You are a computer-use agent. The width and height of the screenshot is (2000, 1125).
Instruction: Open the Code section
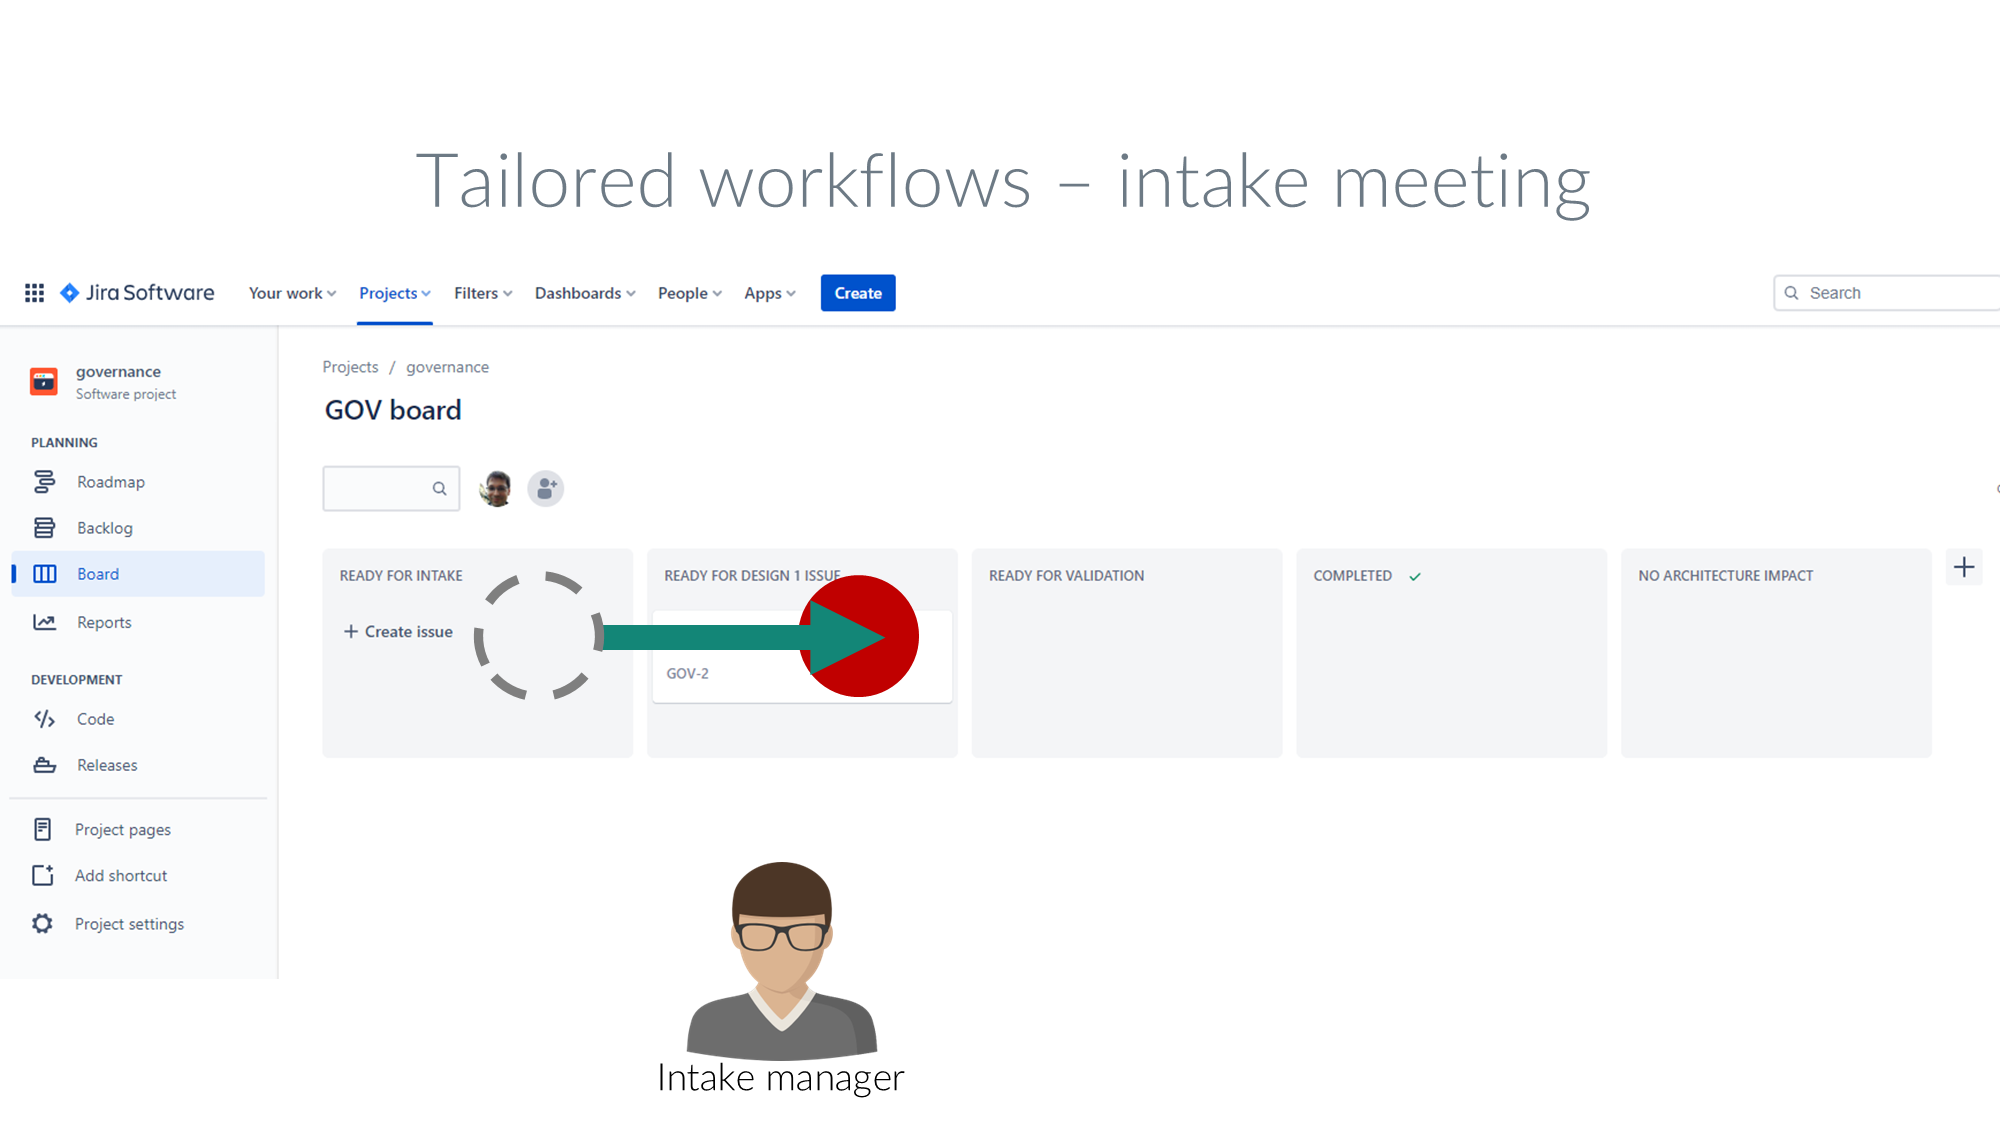coord(95,719)
